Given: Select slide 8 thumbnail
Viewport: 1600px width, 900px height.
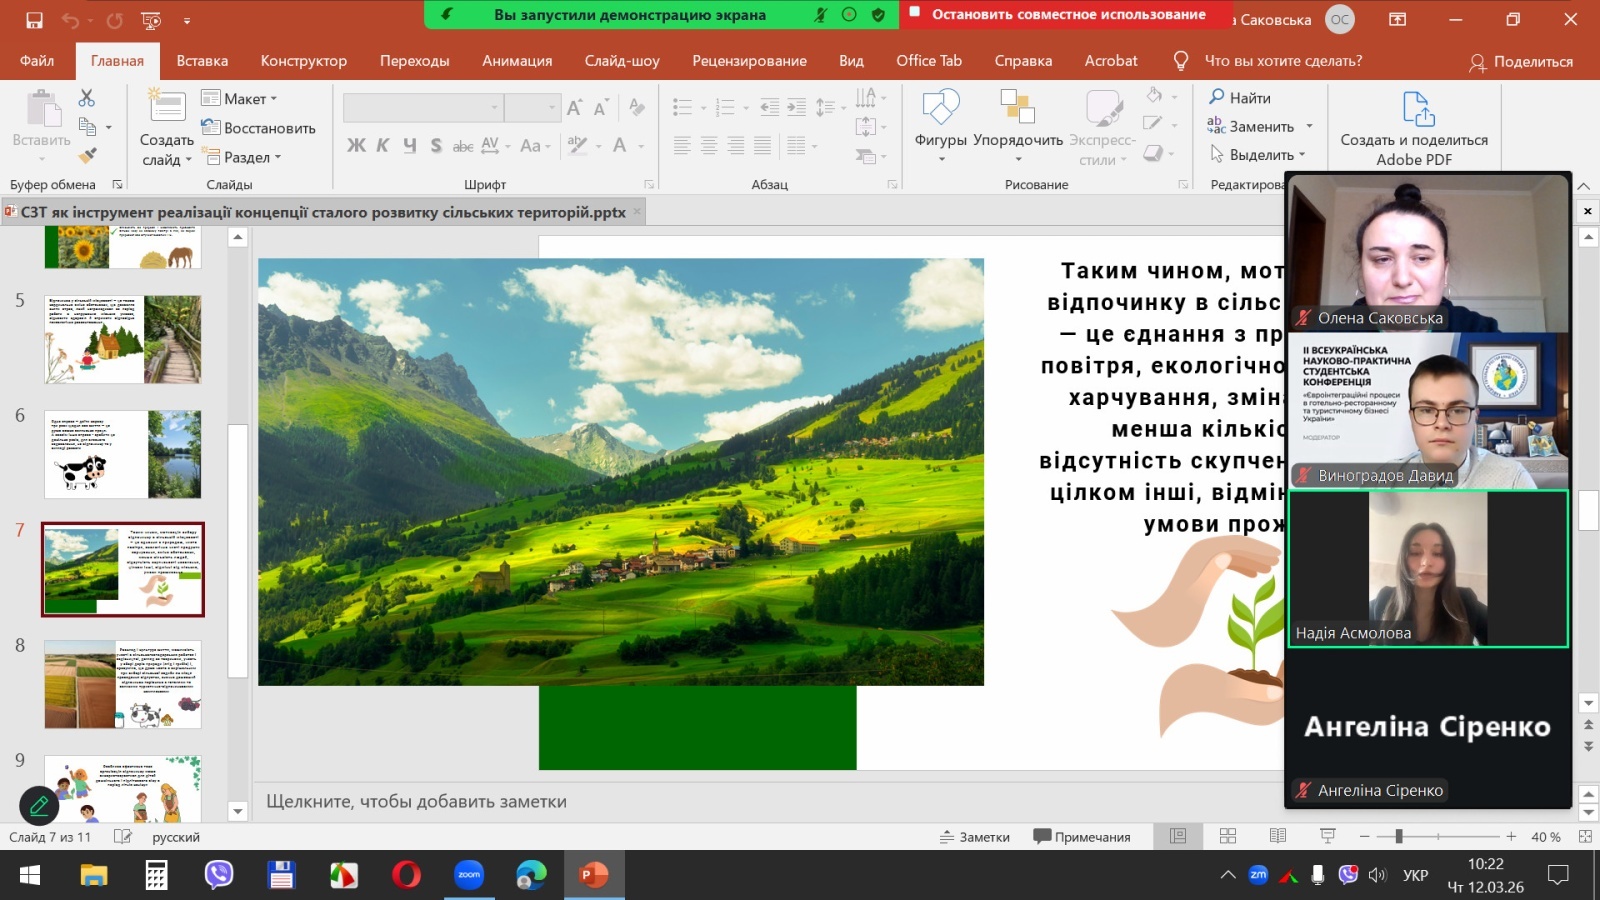Looking at the screenshot, I should (122, 685).
